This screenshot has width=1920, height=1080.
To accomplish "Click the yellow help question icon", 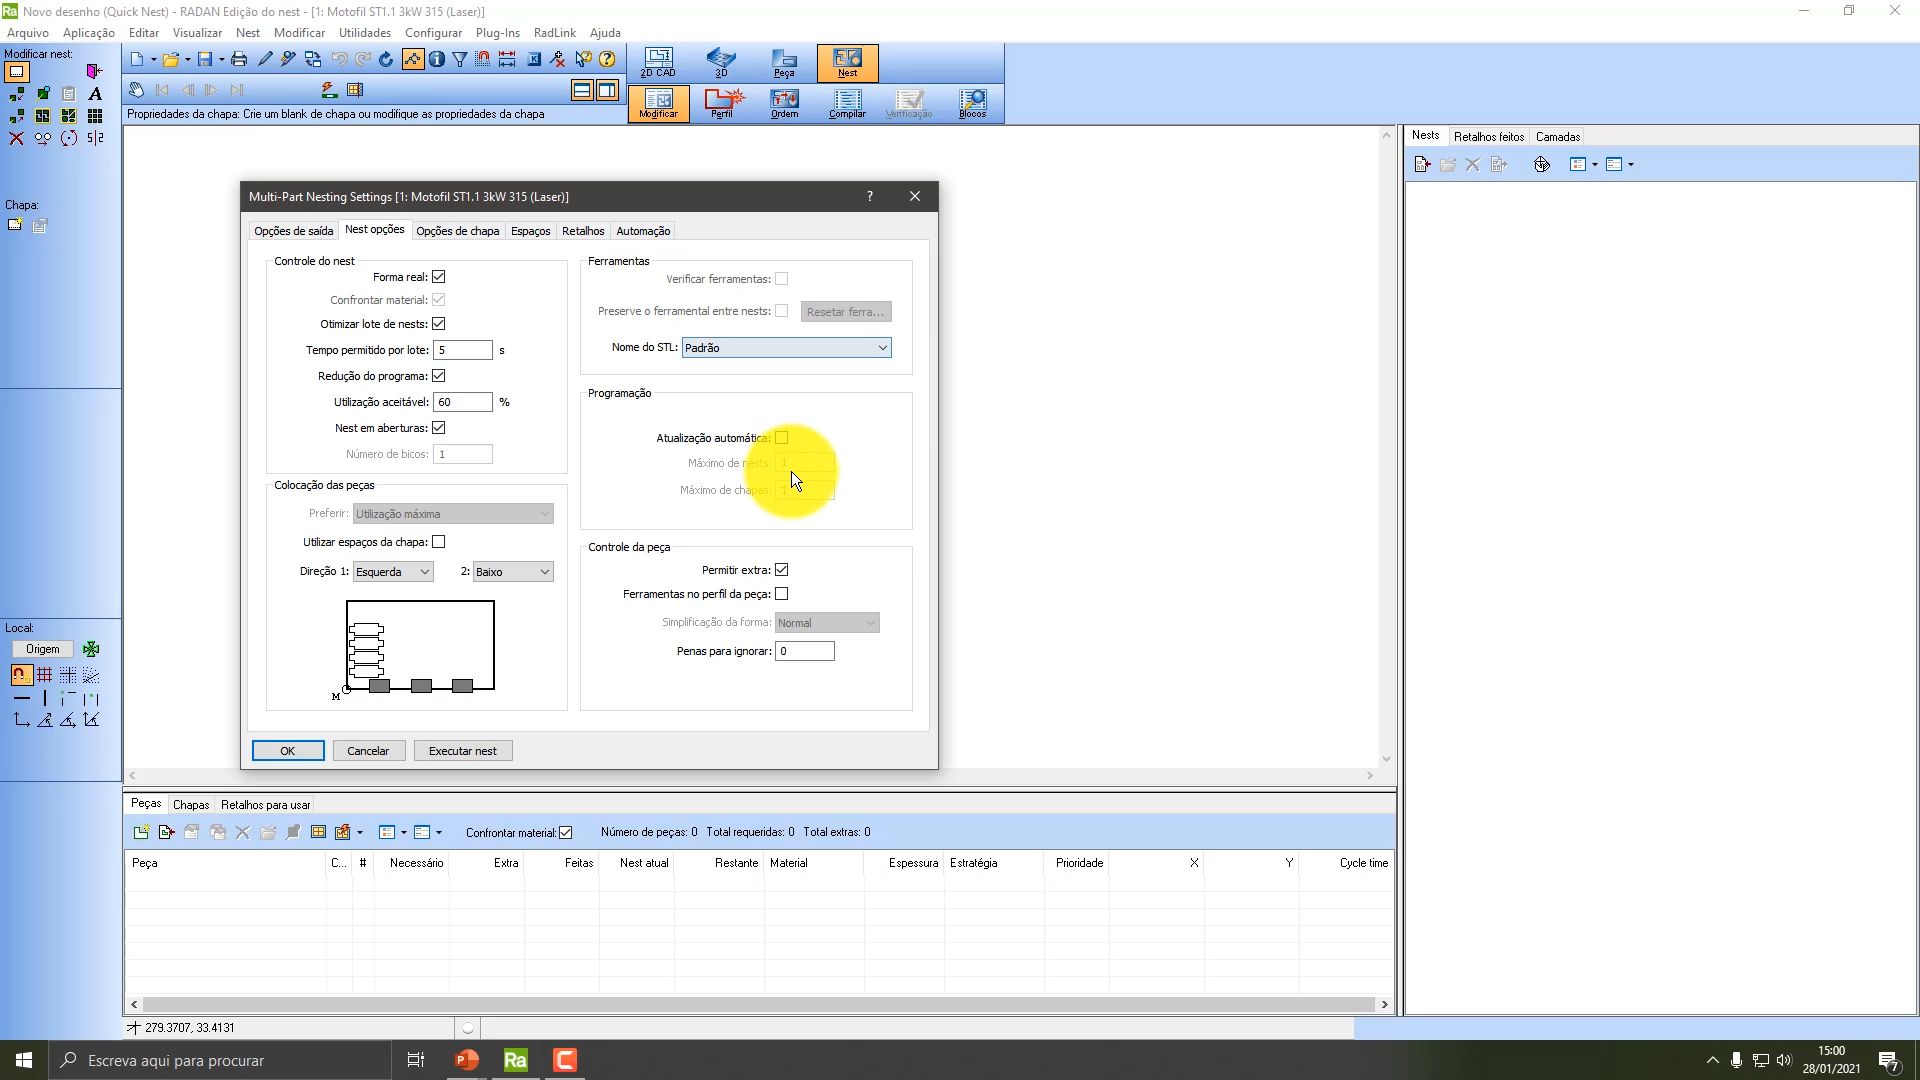I will point(607,60).
